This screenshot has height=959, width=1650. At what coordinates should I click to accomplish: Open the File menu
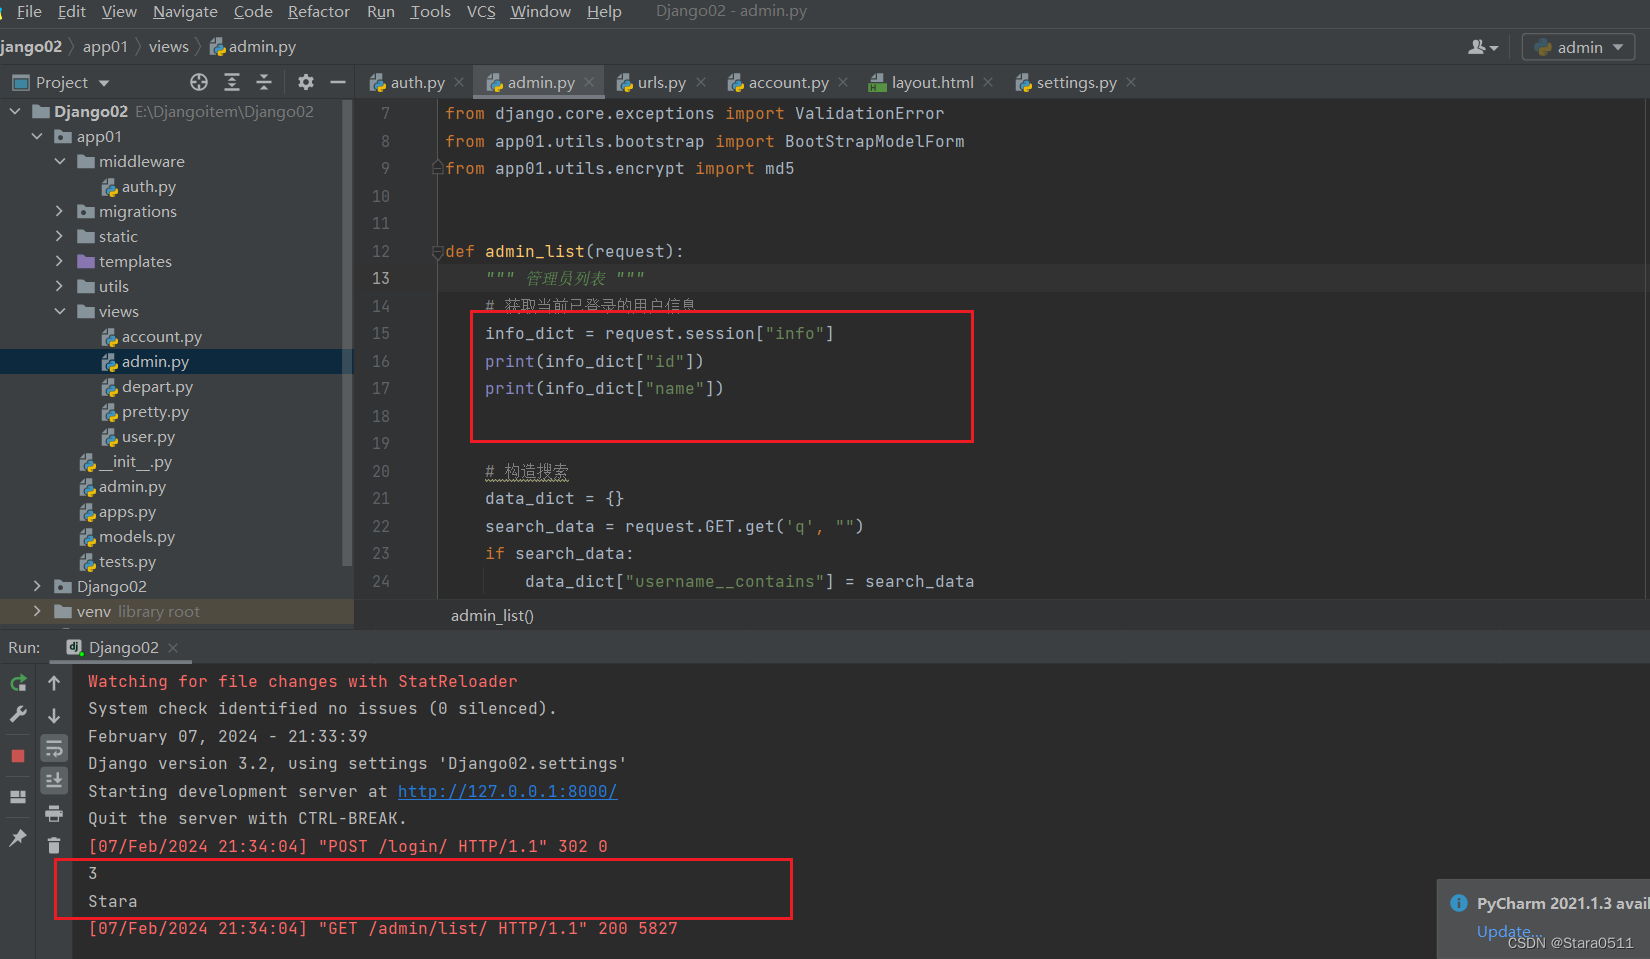coord(29,11)
